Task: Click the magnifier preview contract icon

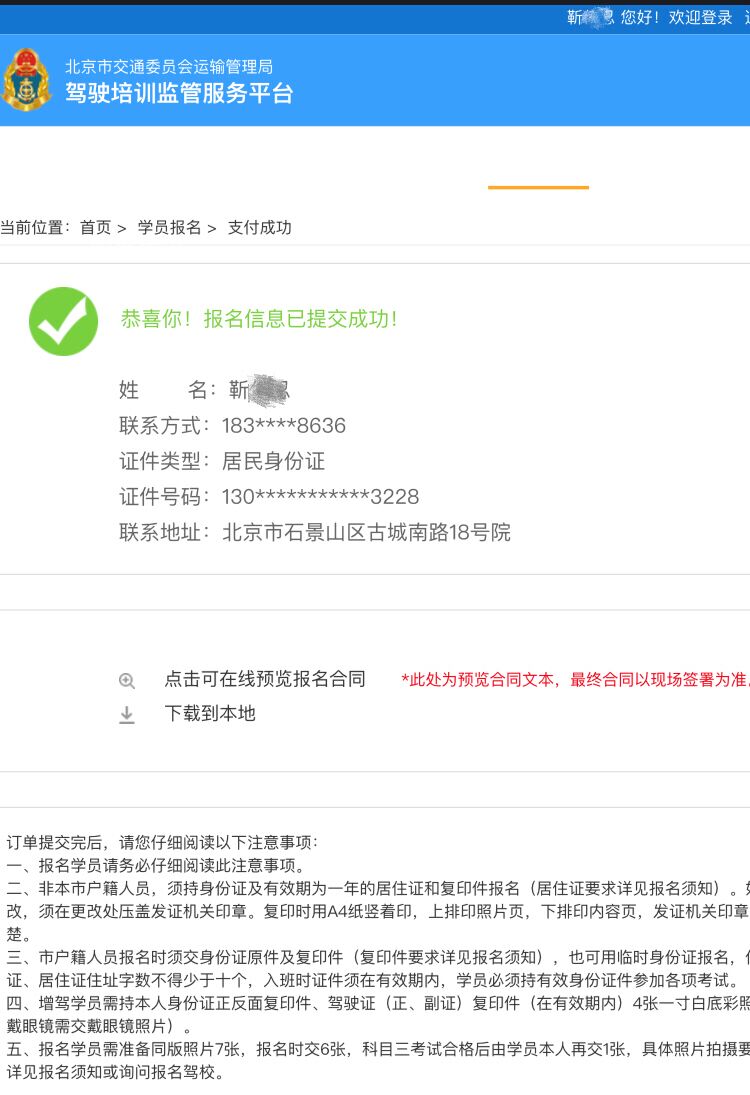Action: pos(126,681)
